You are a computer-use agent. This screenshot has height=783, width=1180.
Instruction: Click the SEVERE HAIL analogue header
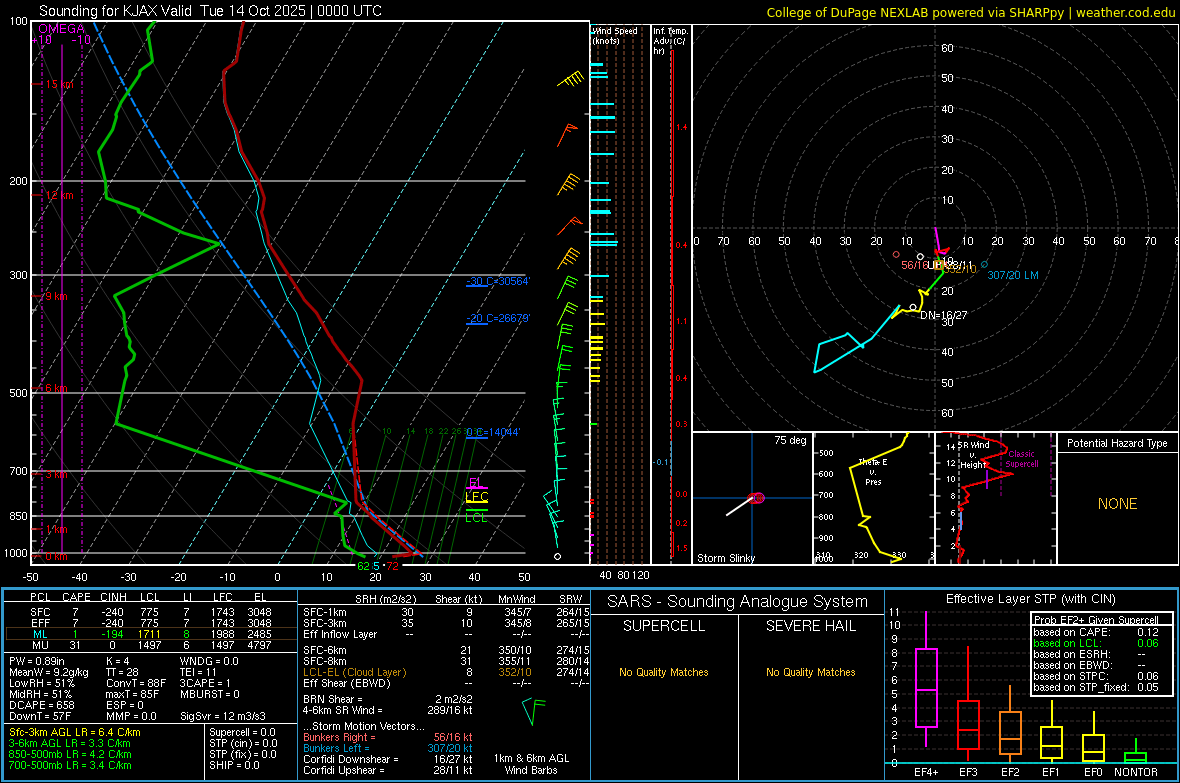pos(810,626)
